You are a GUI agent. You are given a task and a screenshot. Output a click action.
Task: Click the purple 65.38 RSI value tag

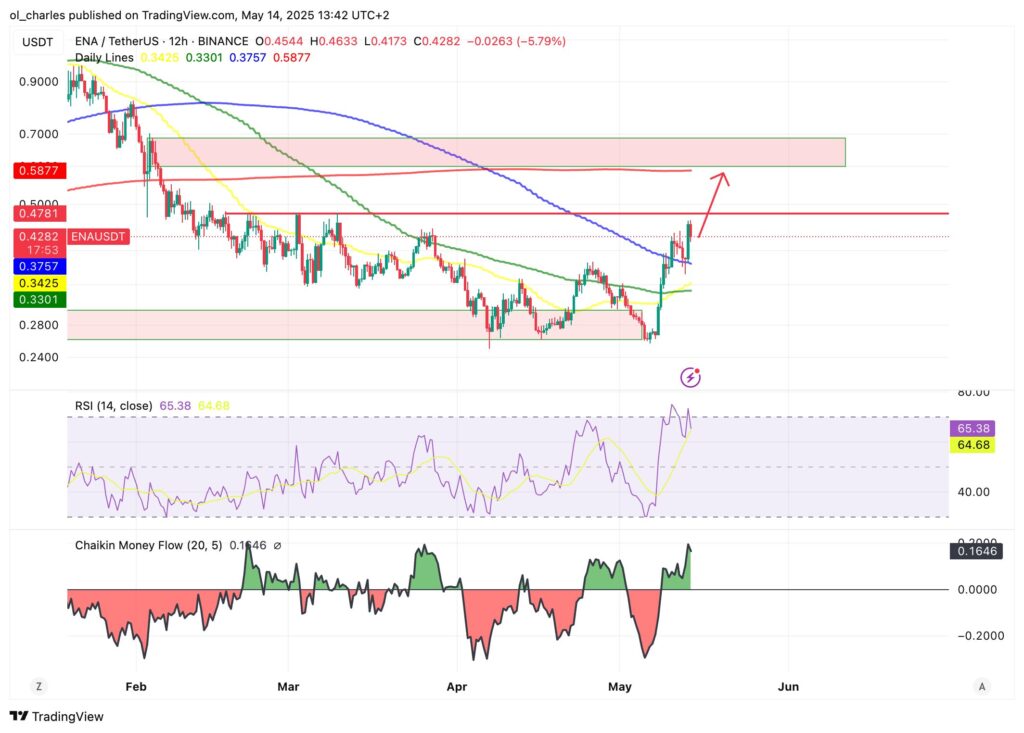point(971,428)
